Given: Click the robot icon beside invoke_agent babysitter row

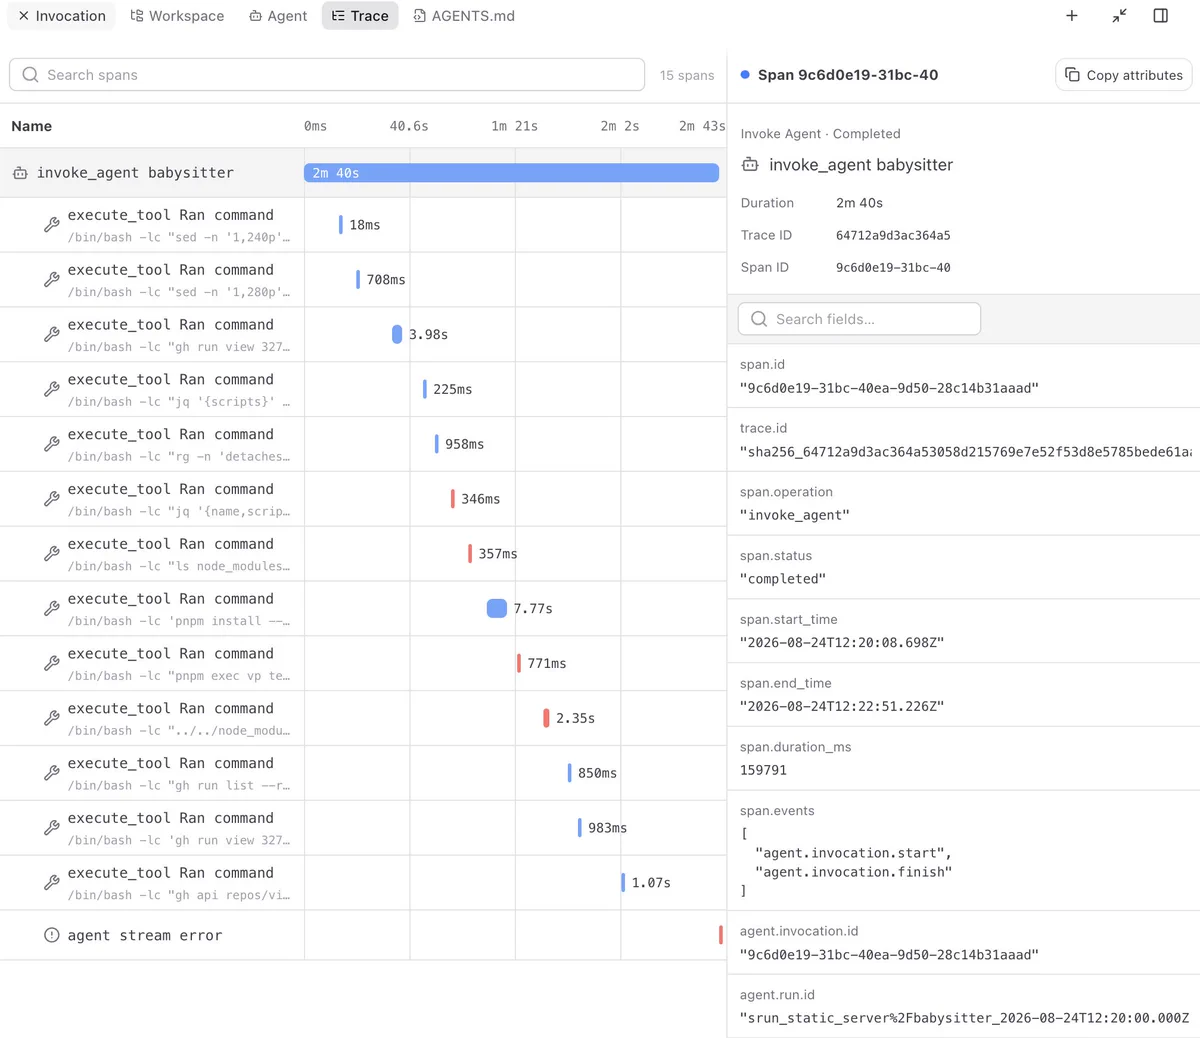Looking at the screenshot, I should point(20,173).
